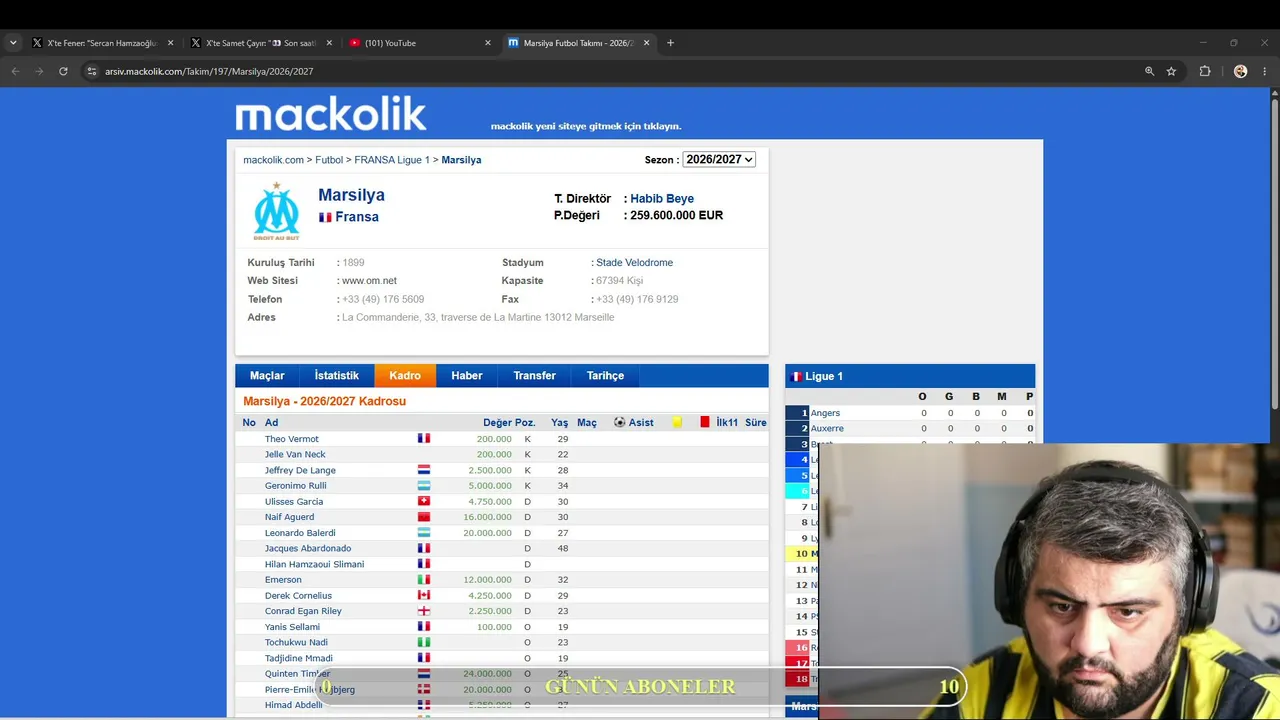1280x720 pixels.
Task: Click the "mackolik yeni siteye gitmek için tıklayın" link
Action: click(x=586, y=126)
